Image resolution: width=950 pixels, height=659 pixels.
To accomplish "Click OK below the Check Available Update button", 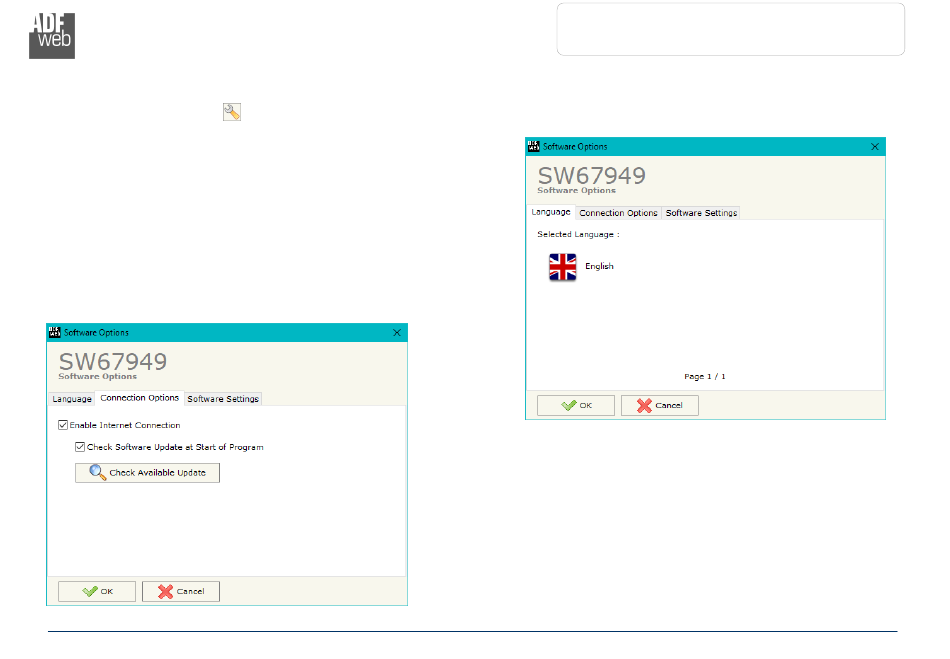I will (97, 591).
